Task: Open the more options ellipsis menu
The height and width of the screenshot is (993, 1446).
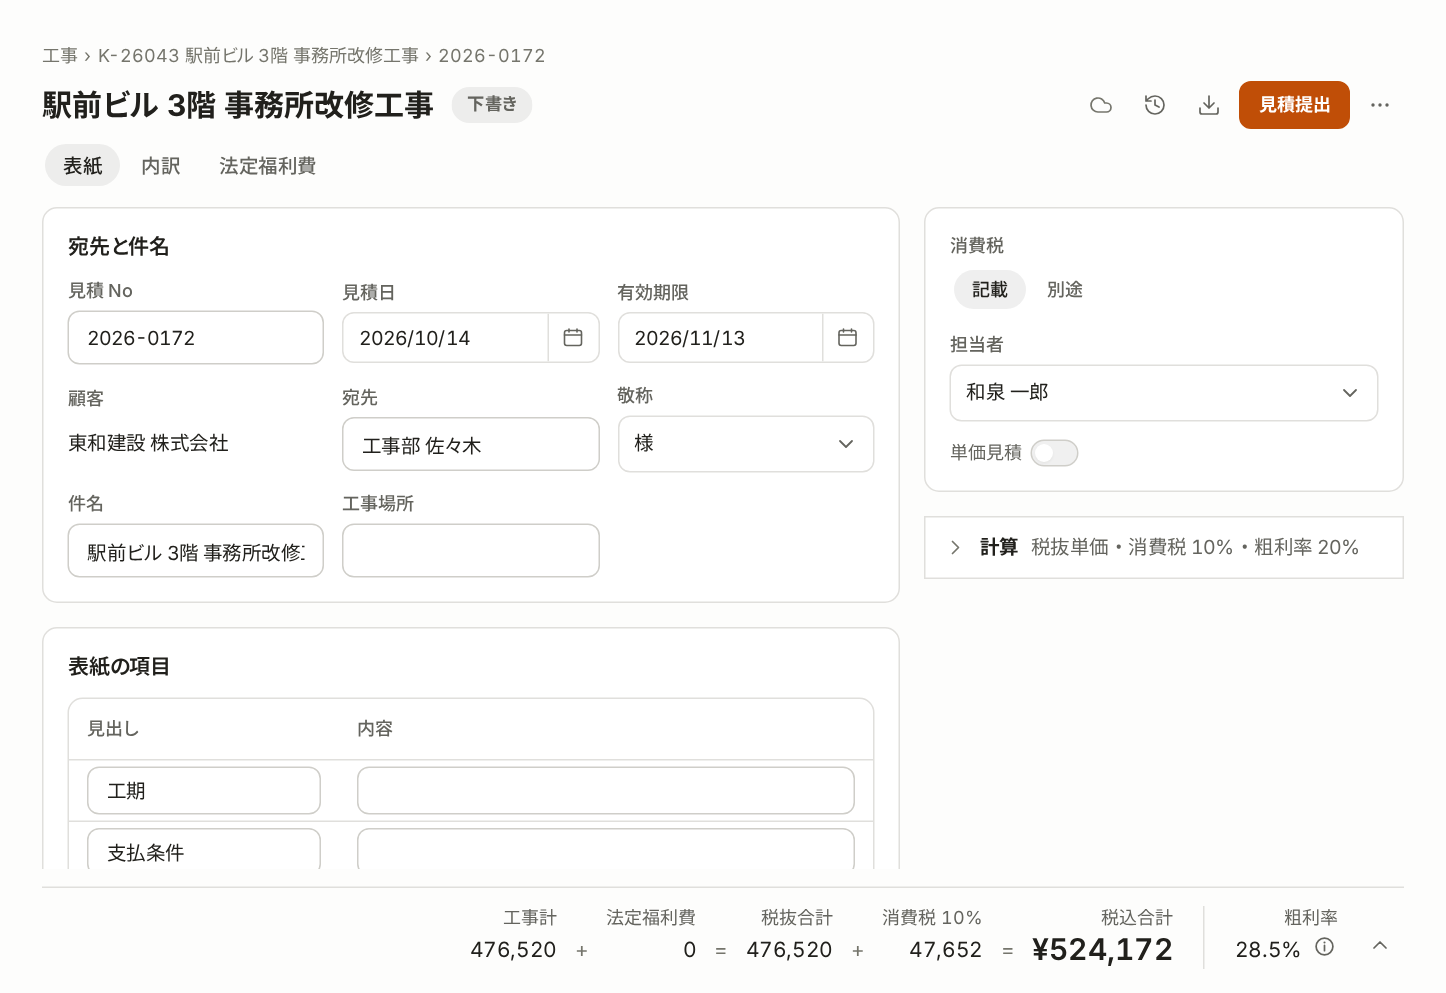Action: tap(1380, 105)
